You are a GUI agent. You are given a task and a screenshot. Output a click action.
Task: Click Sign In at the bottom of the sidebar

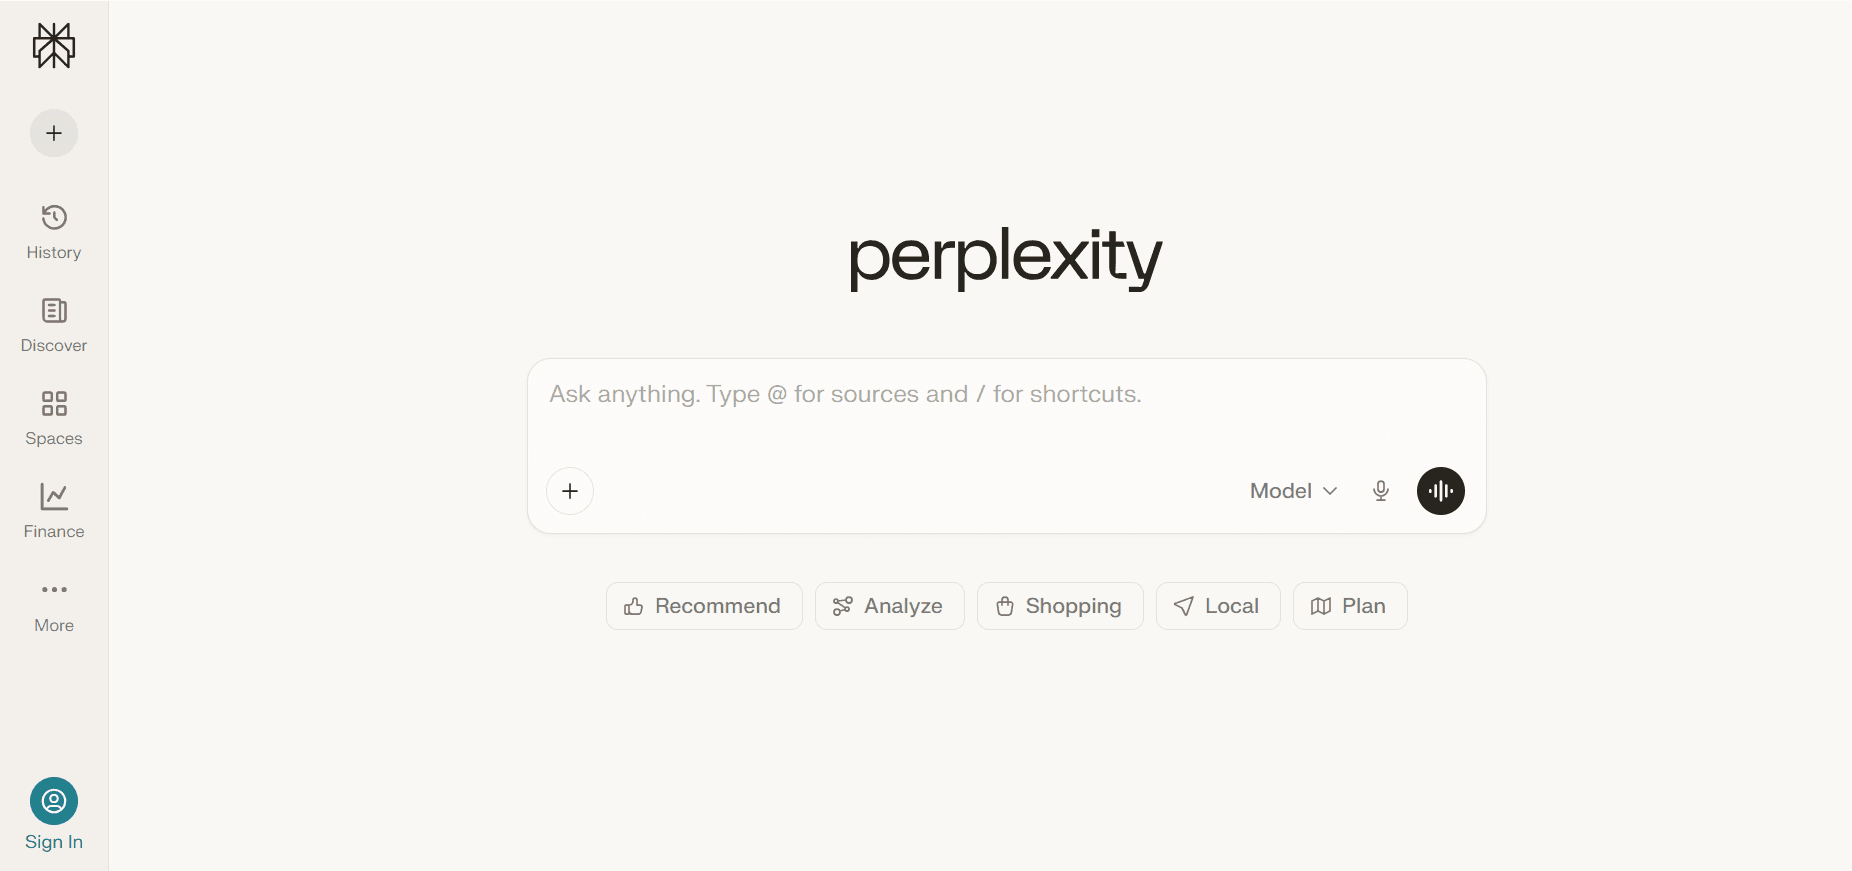(53, 841)
